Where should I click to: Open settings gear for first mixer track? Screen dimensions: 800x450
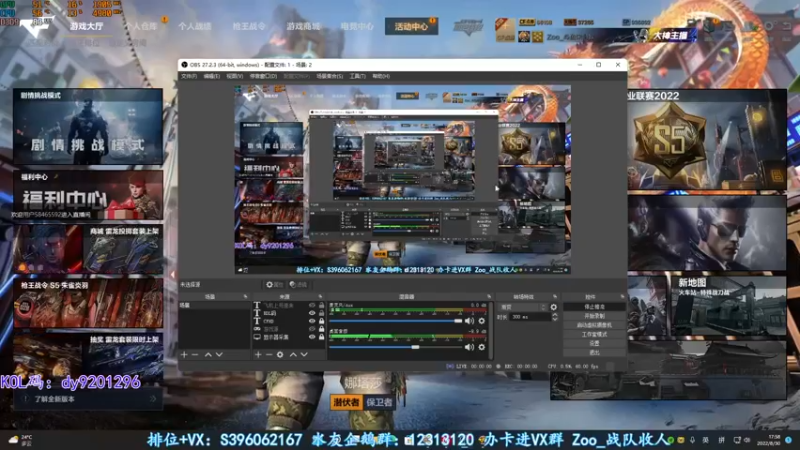coord(481,321)
